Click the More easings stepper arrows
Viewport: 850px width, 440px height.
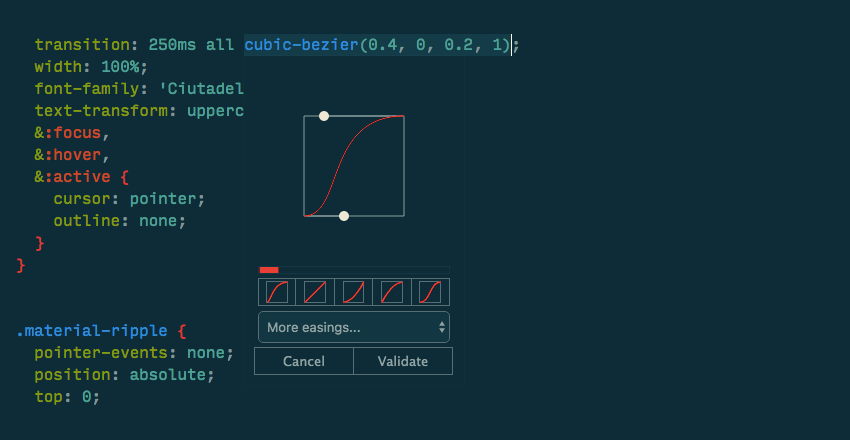pos(441,327)
